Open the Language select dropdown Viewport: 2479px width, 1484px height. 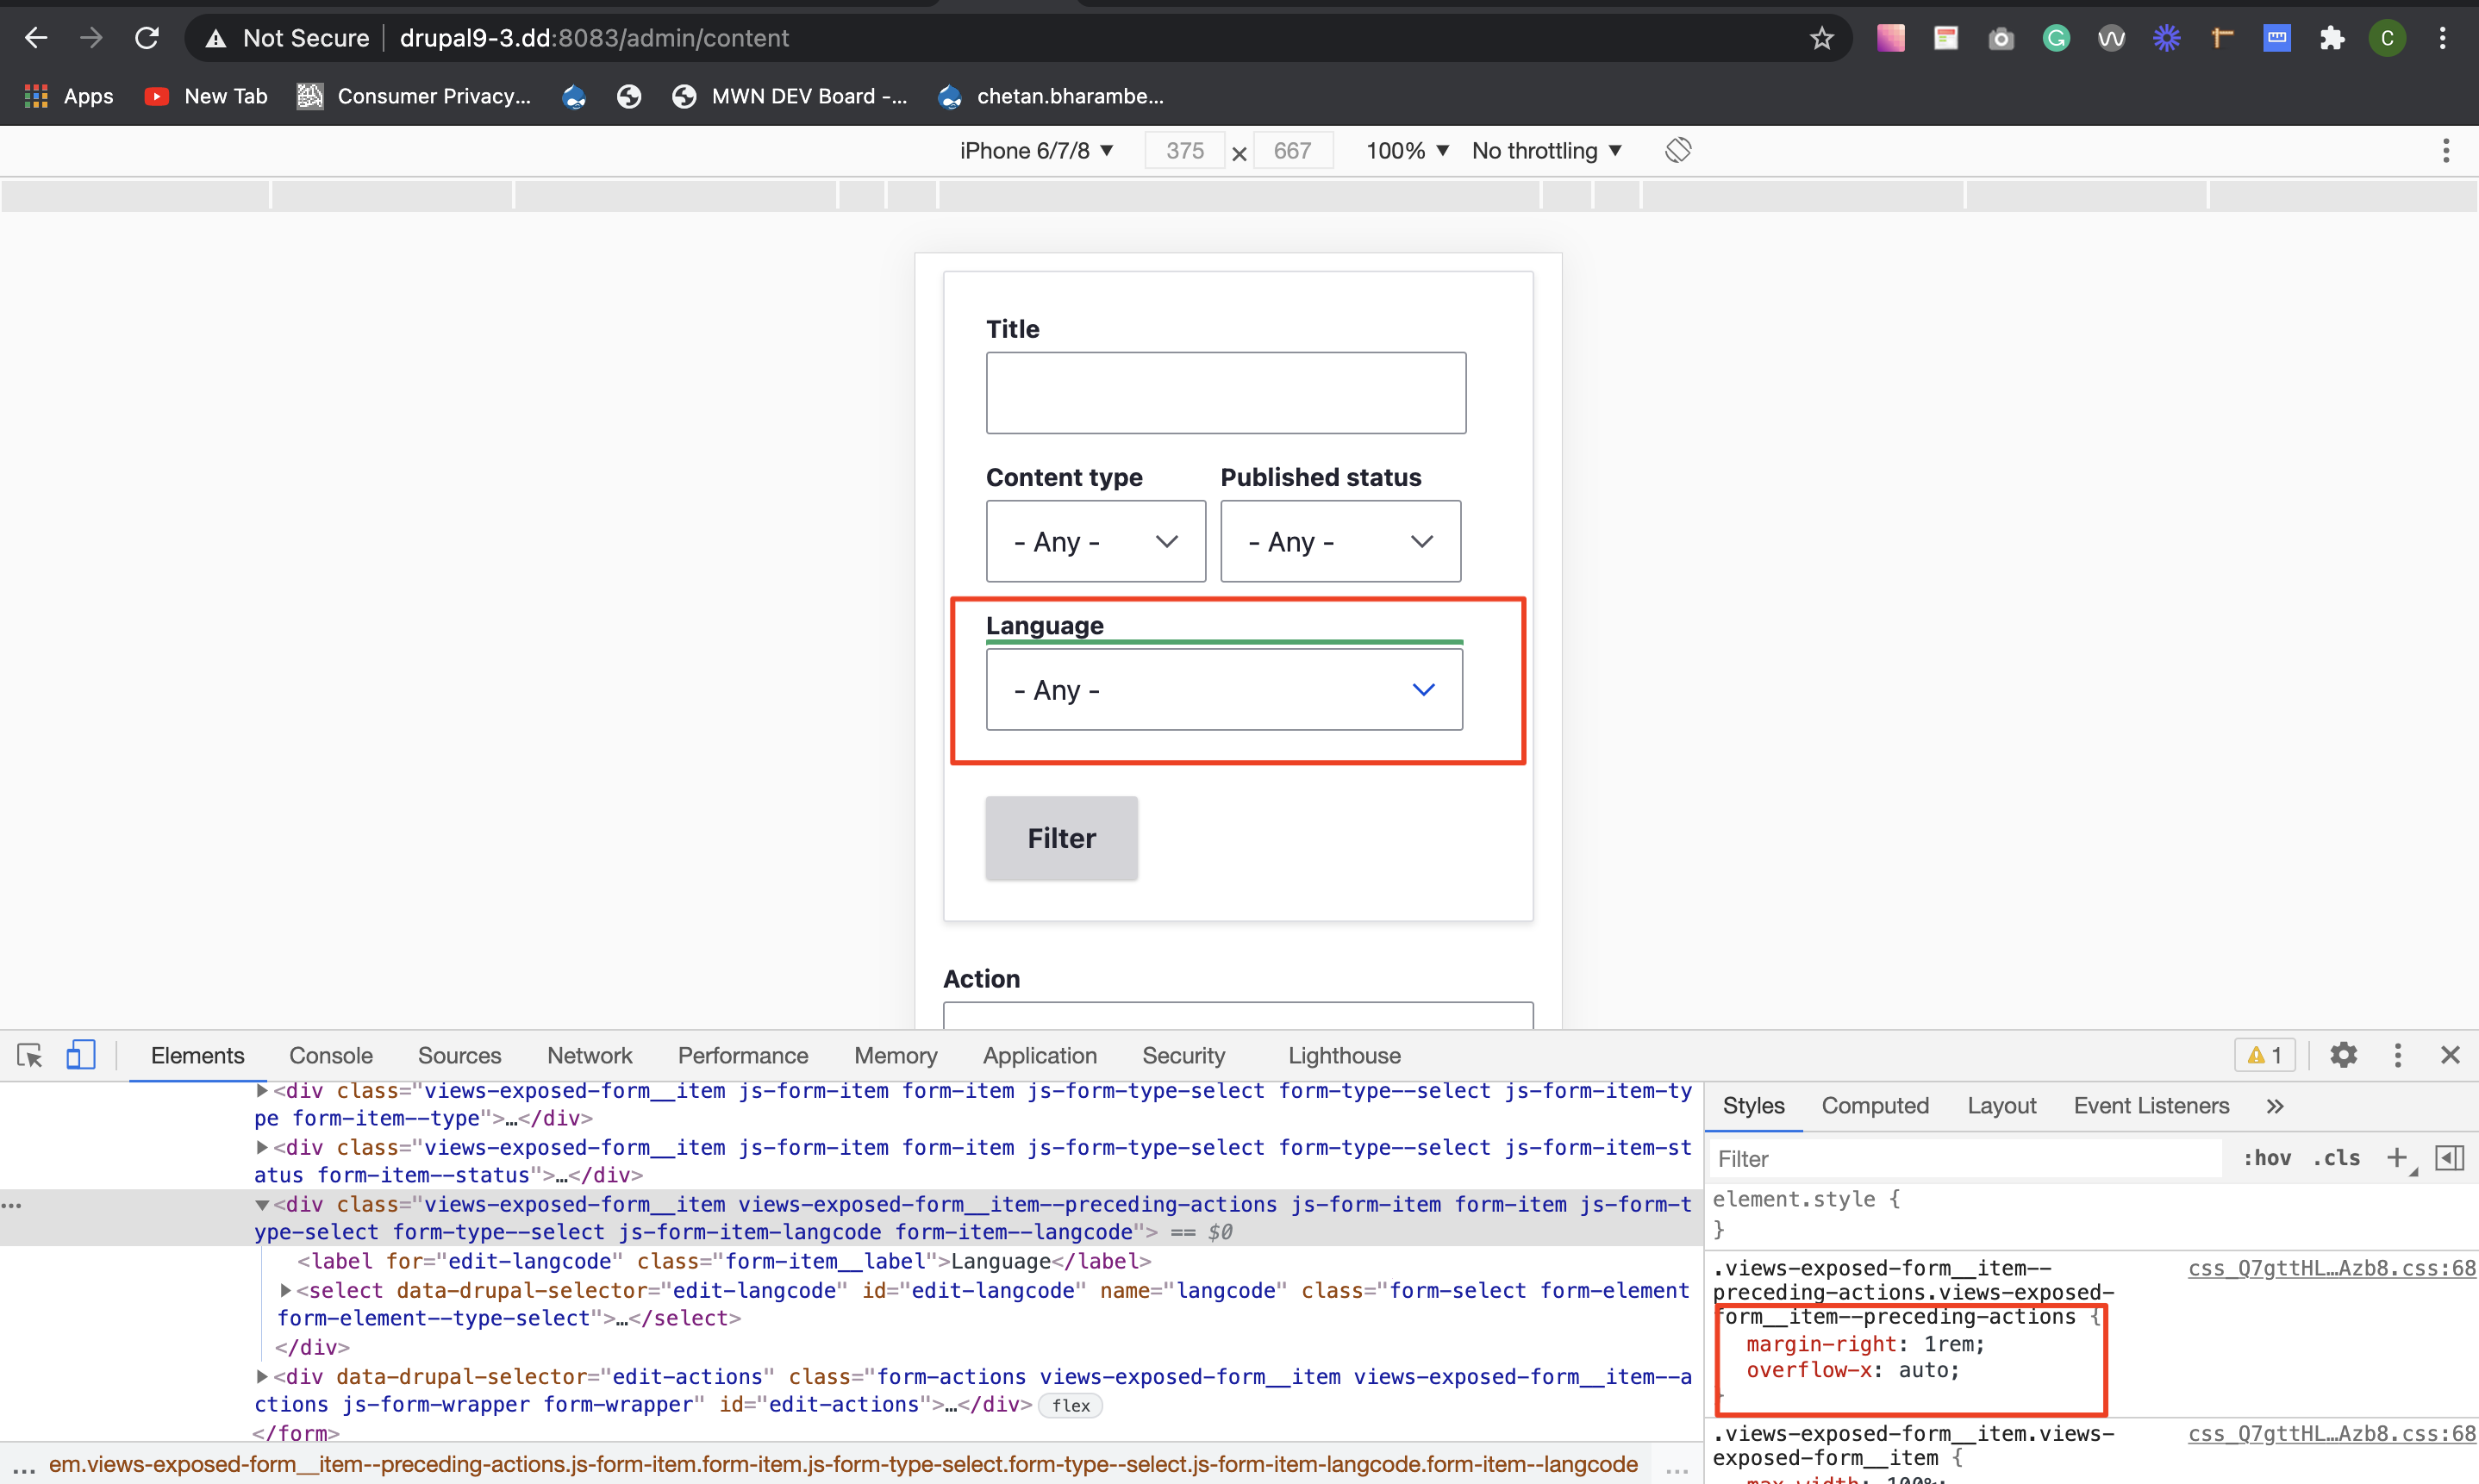point(1224,689)
